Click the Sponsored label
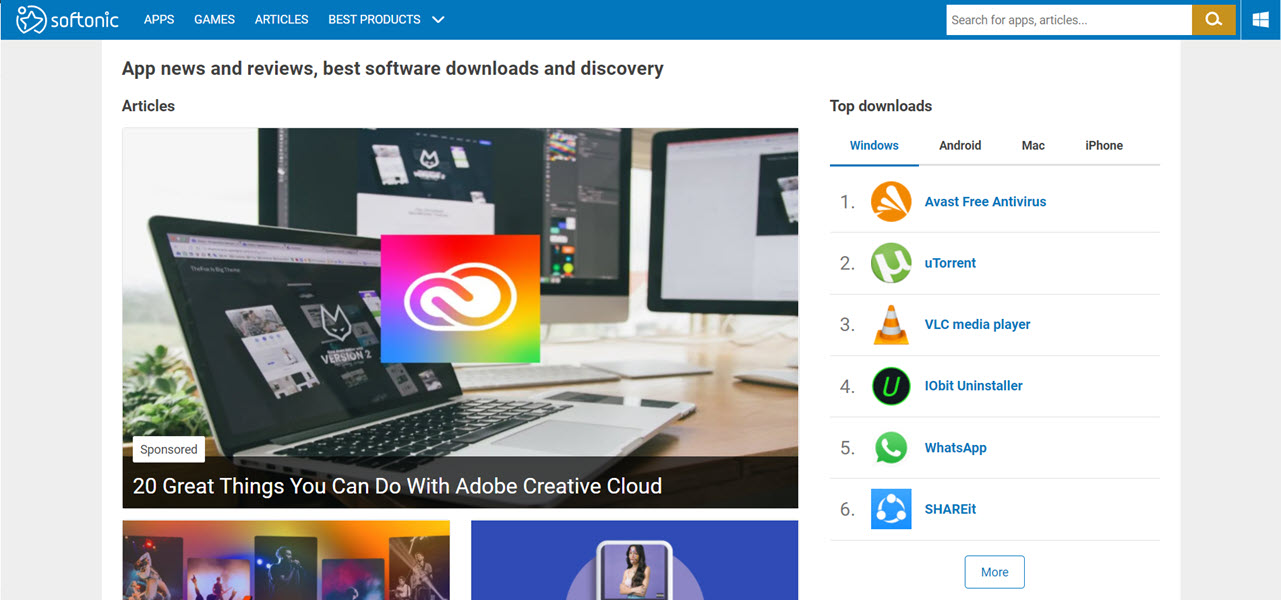 (168, 450)
